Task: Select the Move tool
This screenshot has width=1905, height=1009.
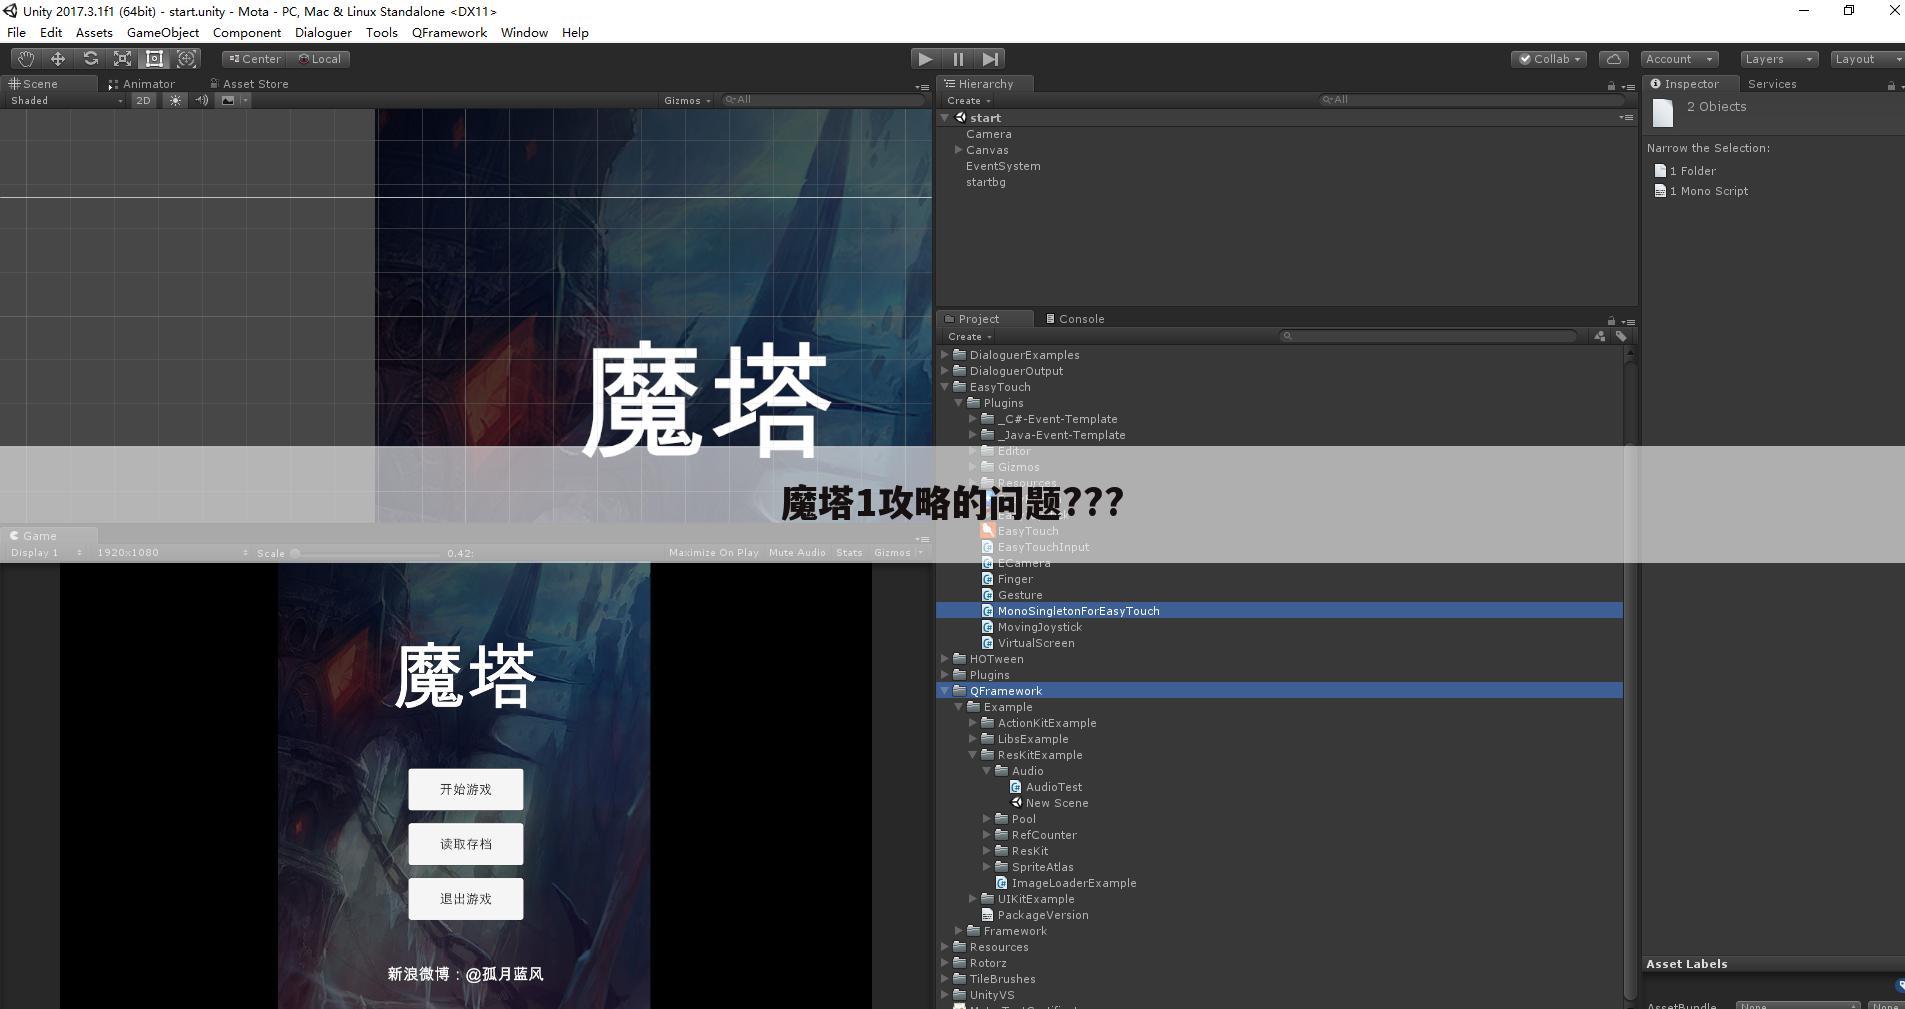Action: tap(58, 59)
